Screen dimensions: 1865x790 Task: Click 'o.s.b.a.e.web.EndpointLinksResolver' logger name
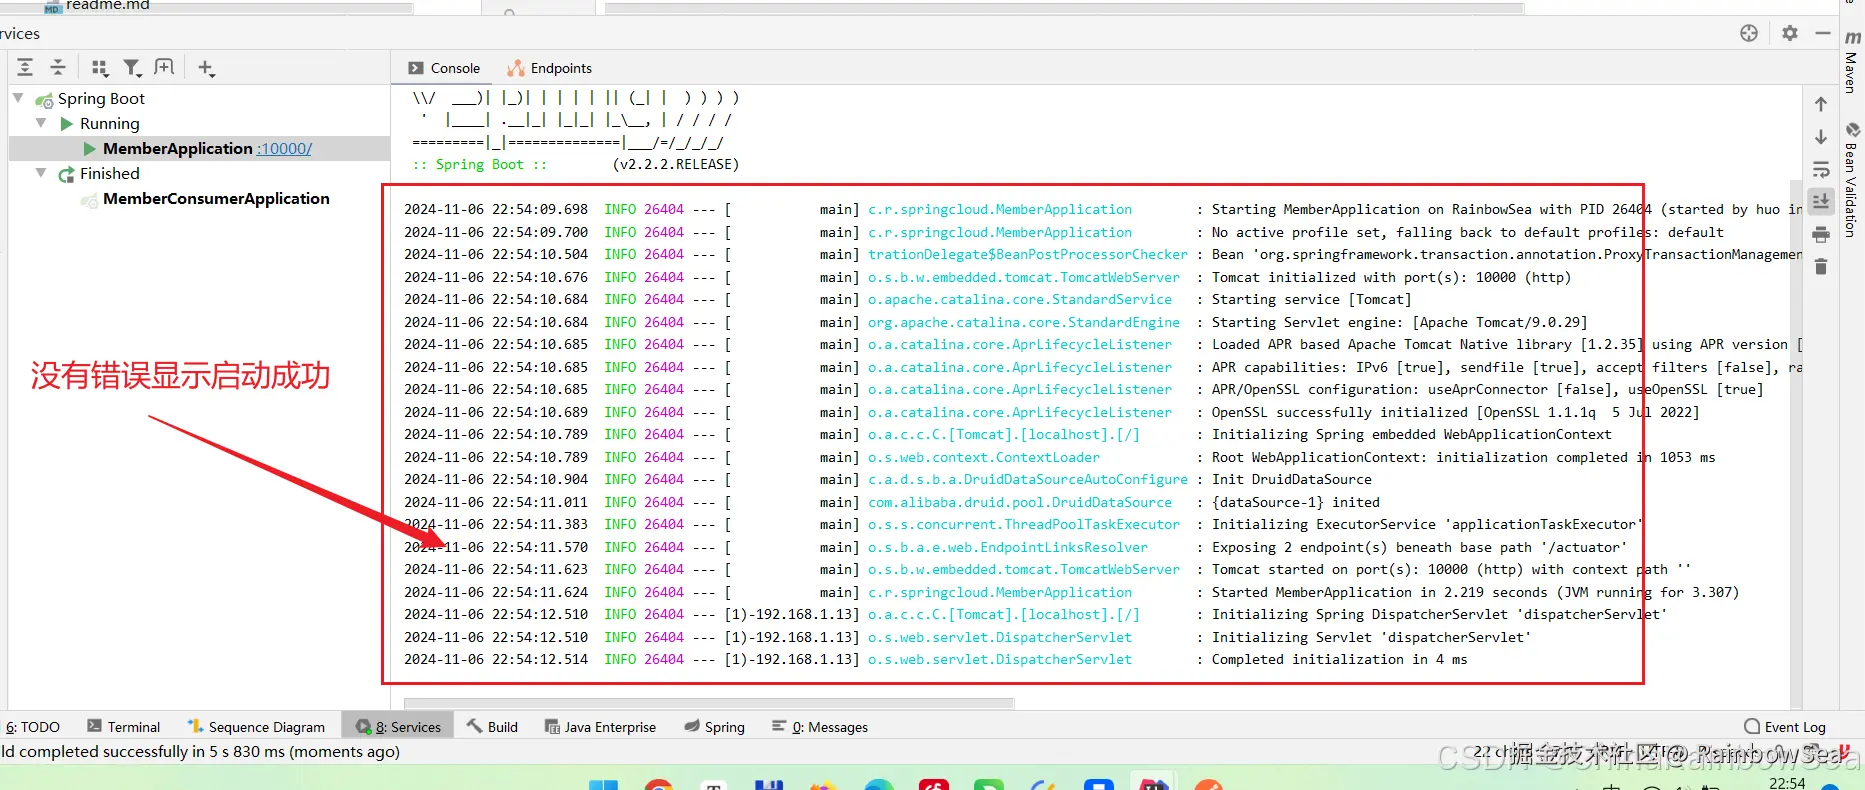pos(1008,547)
